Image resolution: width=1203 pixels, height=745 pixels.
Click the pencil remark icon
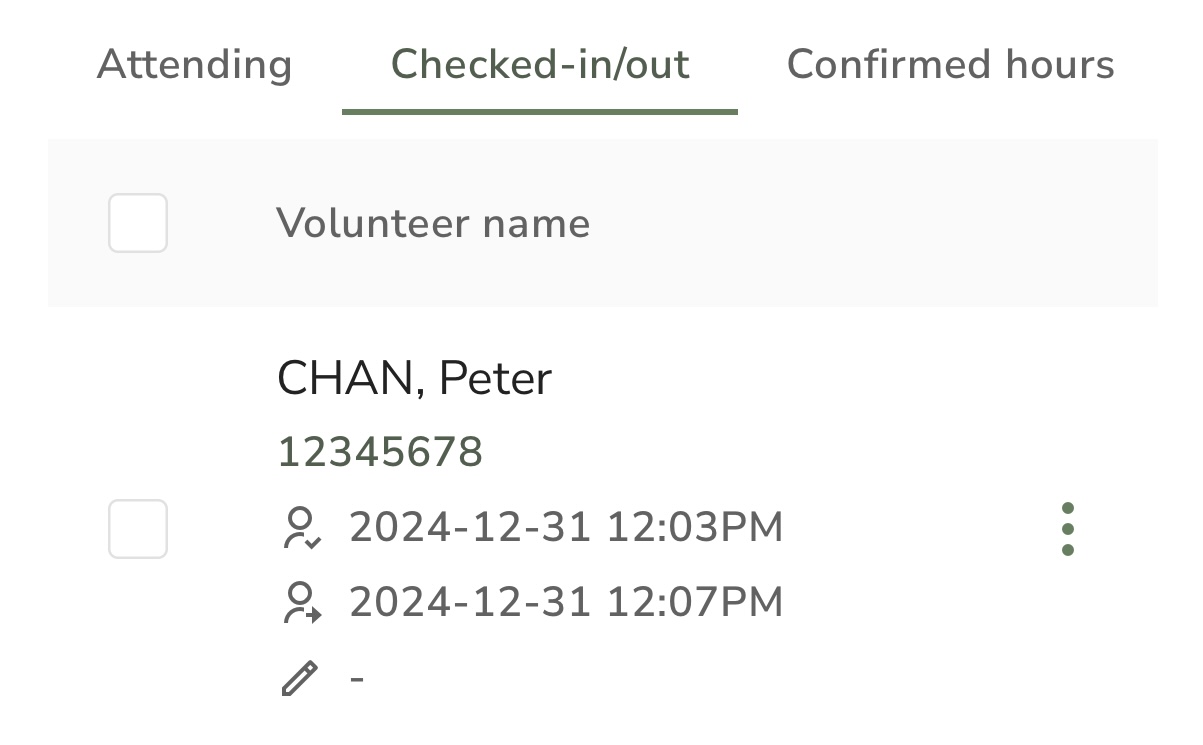coord(300,678)
